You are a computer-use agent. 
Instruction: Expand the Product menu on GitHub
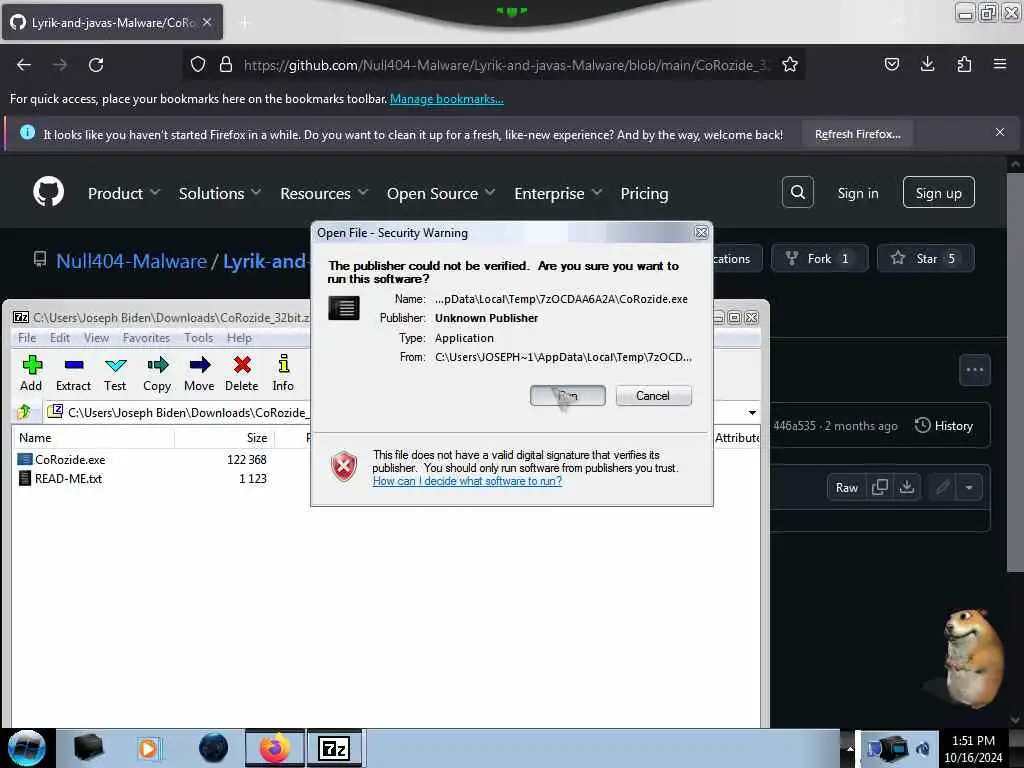tap(123, 193)
